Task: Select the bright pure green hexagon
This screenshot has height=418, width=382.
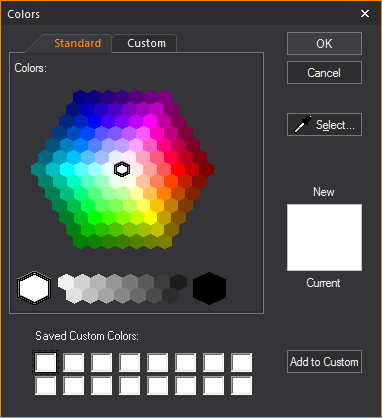Action: 94,218
